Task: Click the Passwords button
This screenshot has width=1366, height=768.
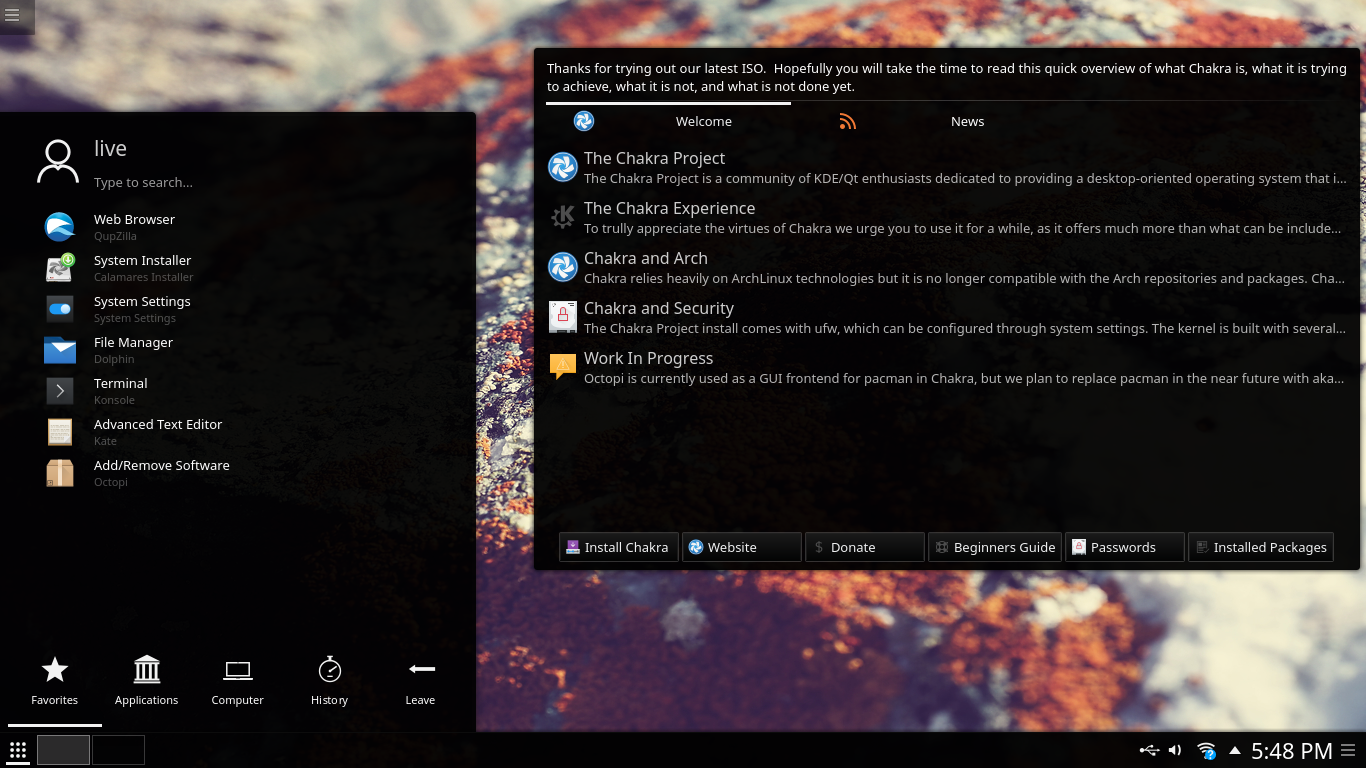Action: tap(1125, 547)
